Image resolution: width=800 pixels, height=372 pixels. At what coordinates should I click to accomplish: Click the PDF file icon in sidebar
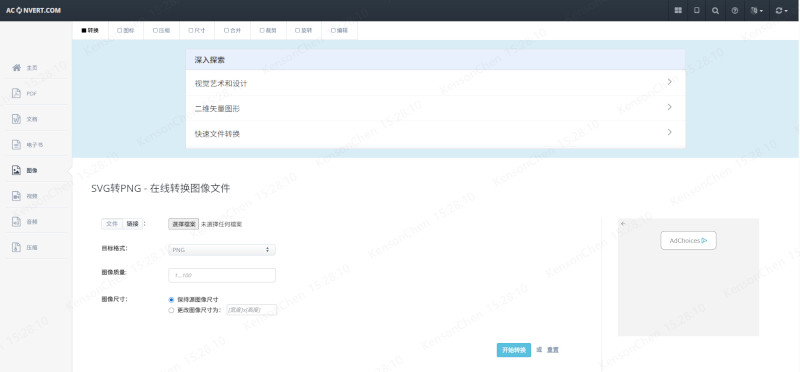click(x=16, y=93)
